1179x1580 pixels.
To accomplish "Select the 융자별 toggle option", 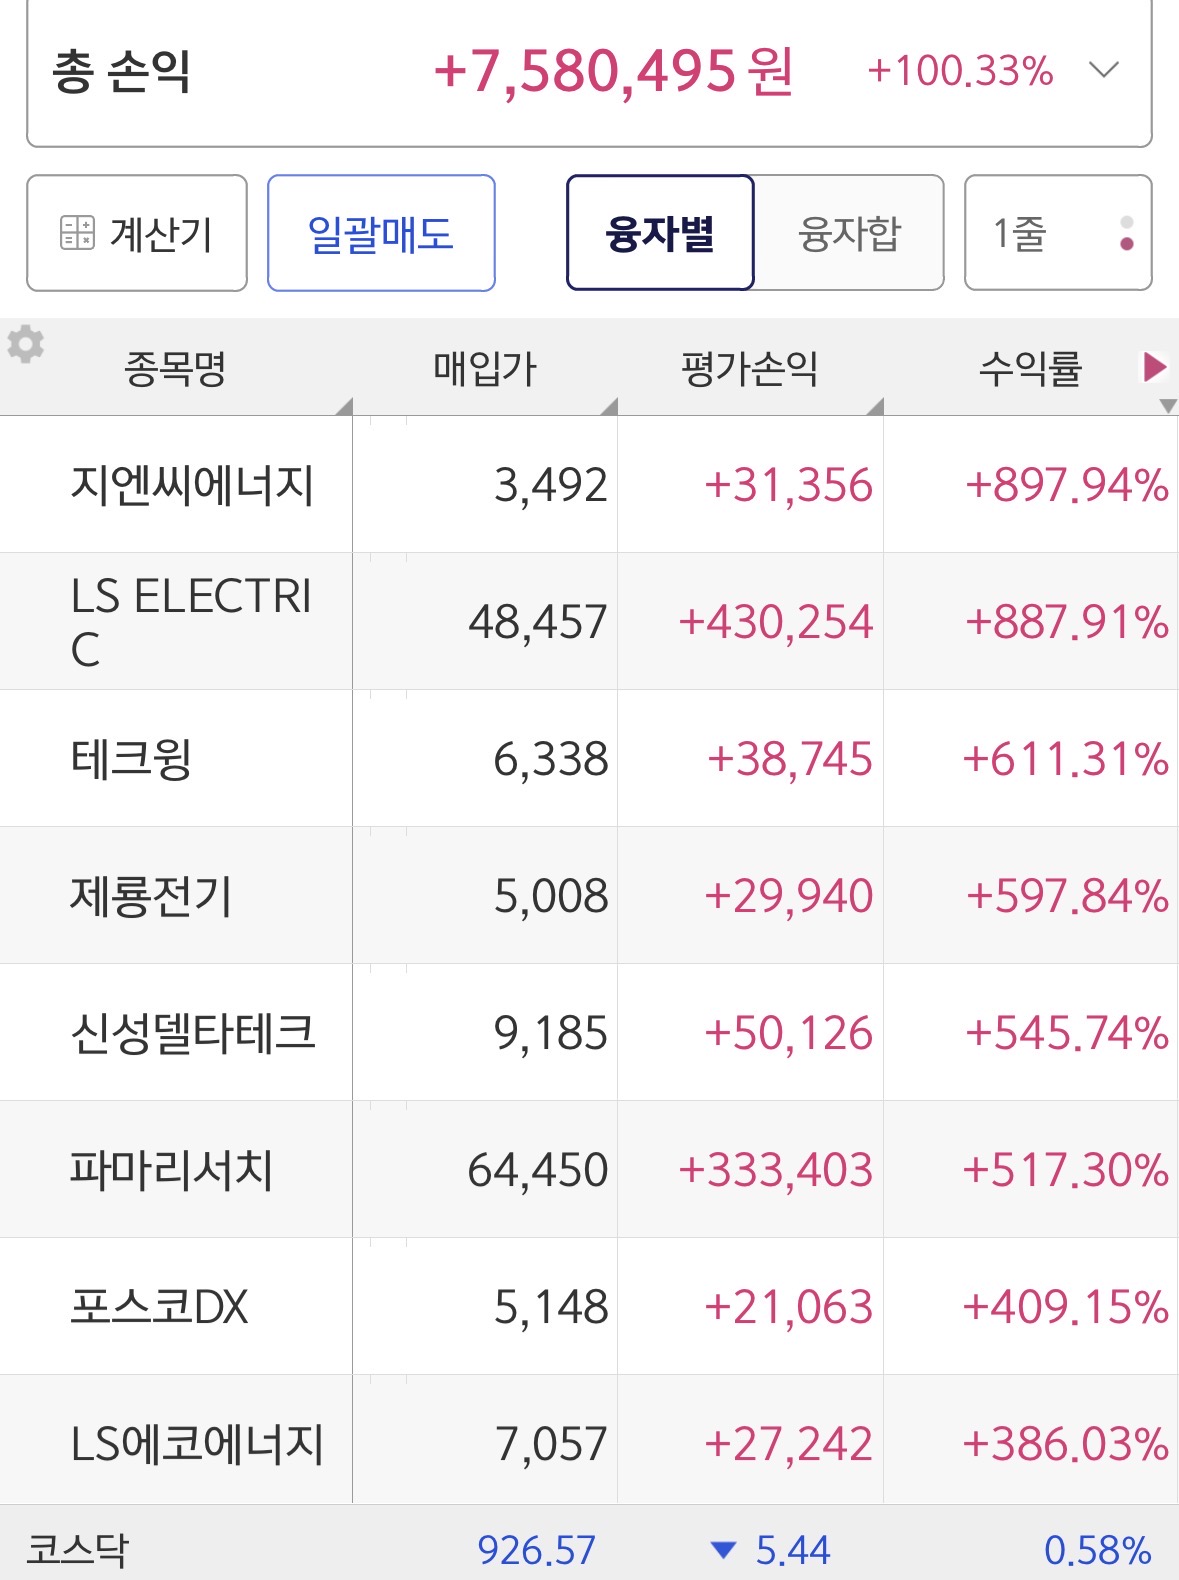I will tap(660, 233).
